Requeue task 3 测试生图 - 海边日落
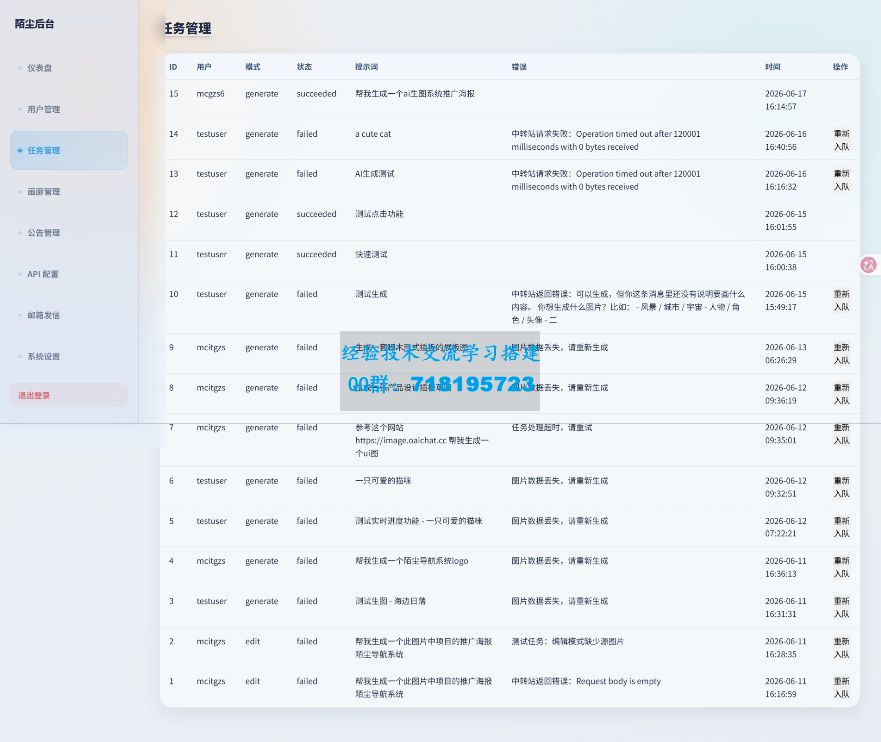This screenshot has width=881, height=742. point(841,608)
